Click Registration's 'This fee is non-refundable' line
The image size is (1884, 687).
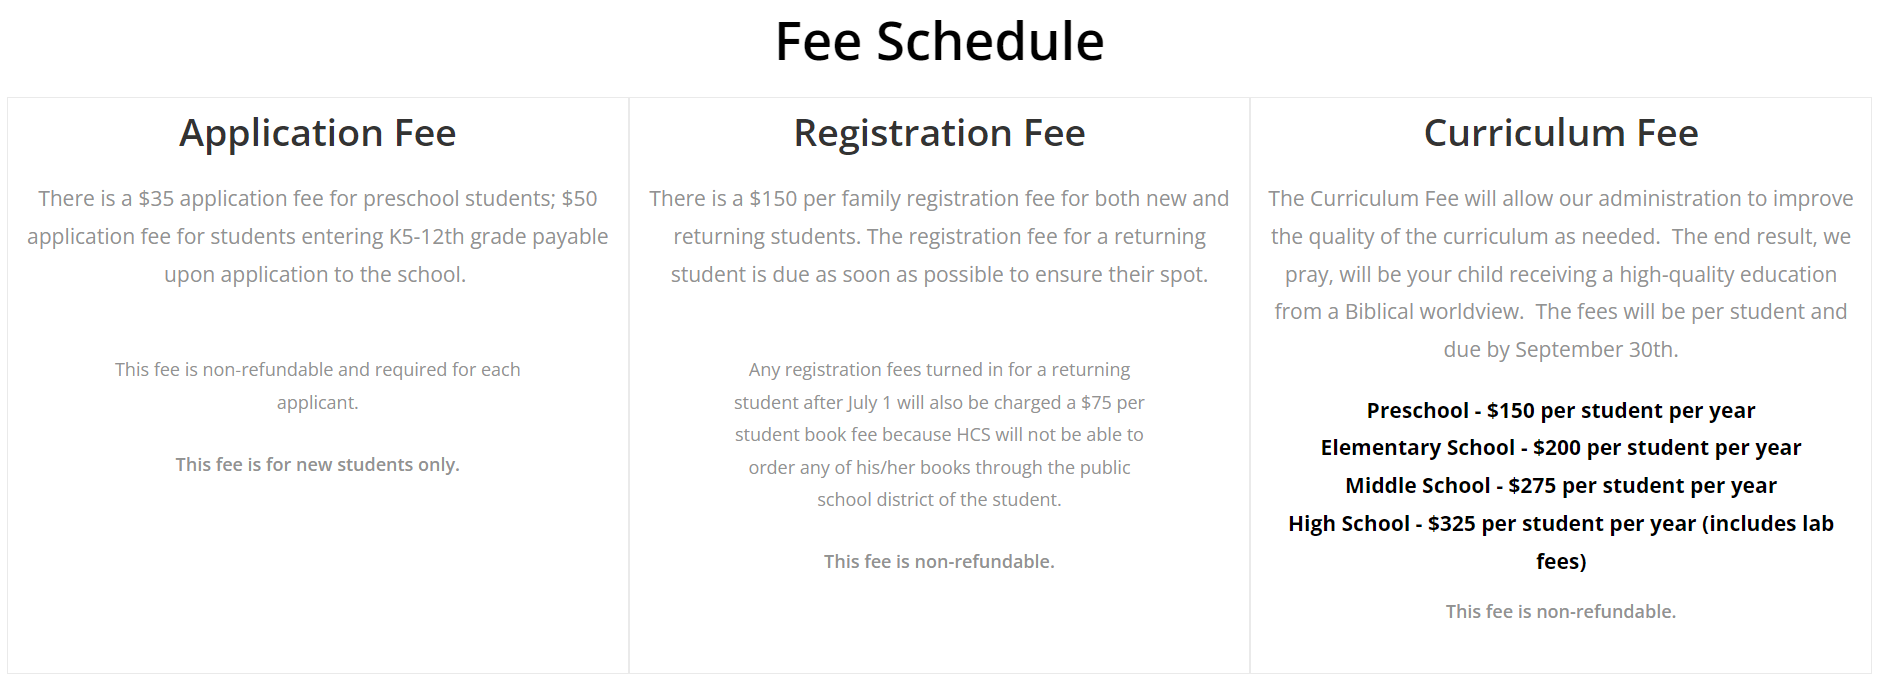tap(939, 561)
